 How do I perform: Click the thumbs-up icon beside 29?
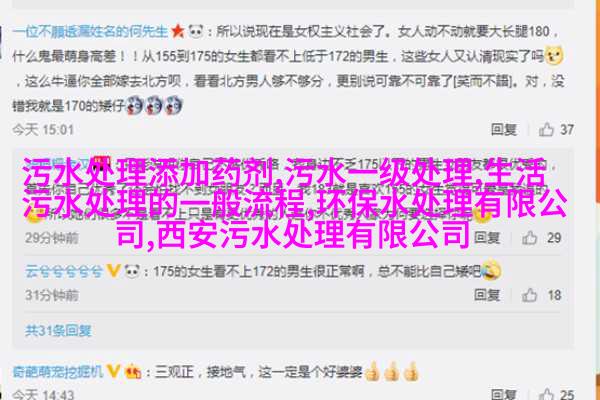[x=530, y=238]
